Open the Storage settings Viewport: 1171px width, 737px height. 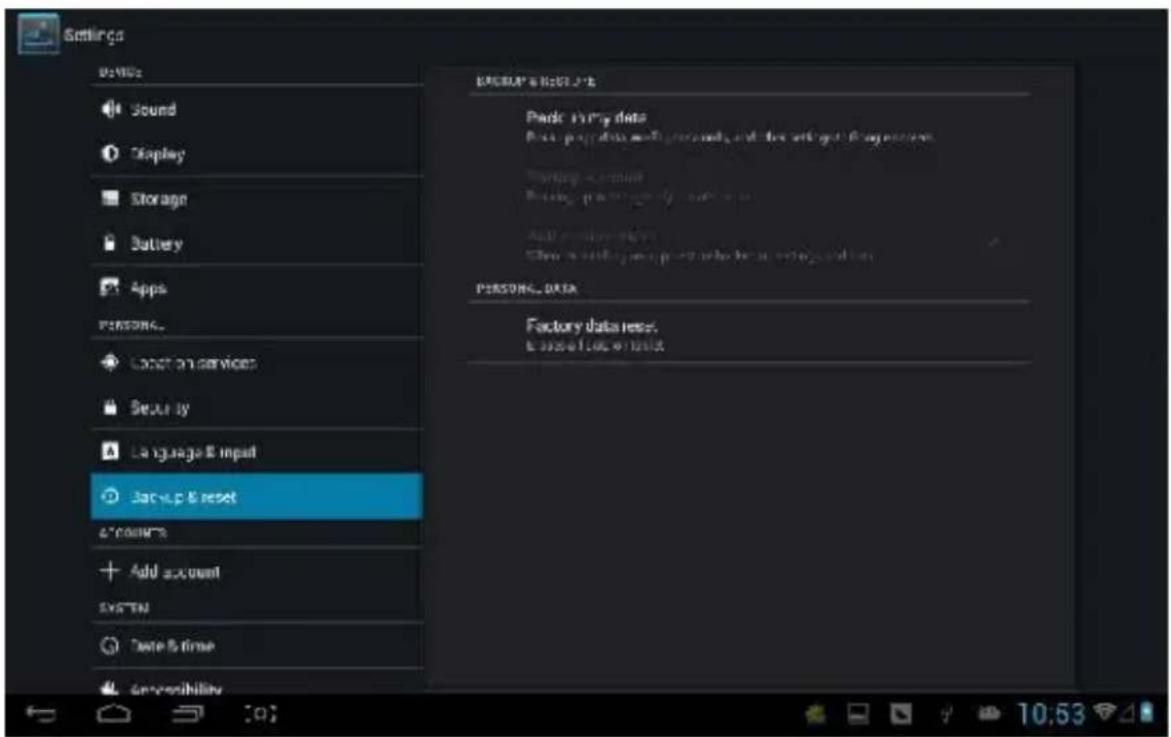coord(256,199)
